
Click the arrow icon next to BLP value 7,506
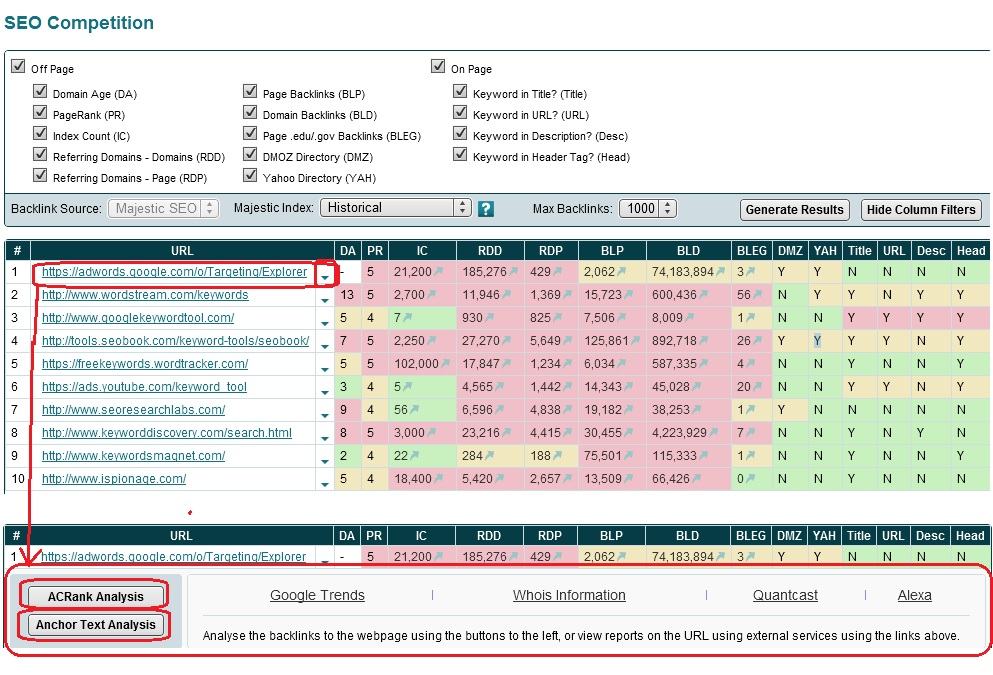point(623,317)
